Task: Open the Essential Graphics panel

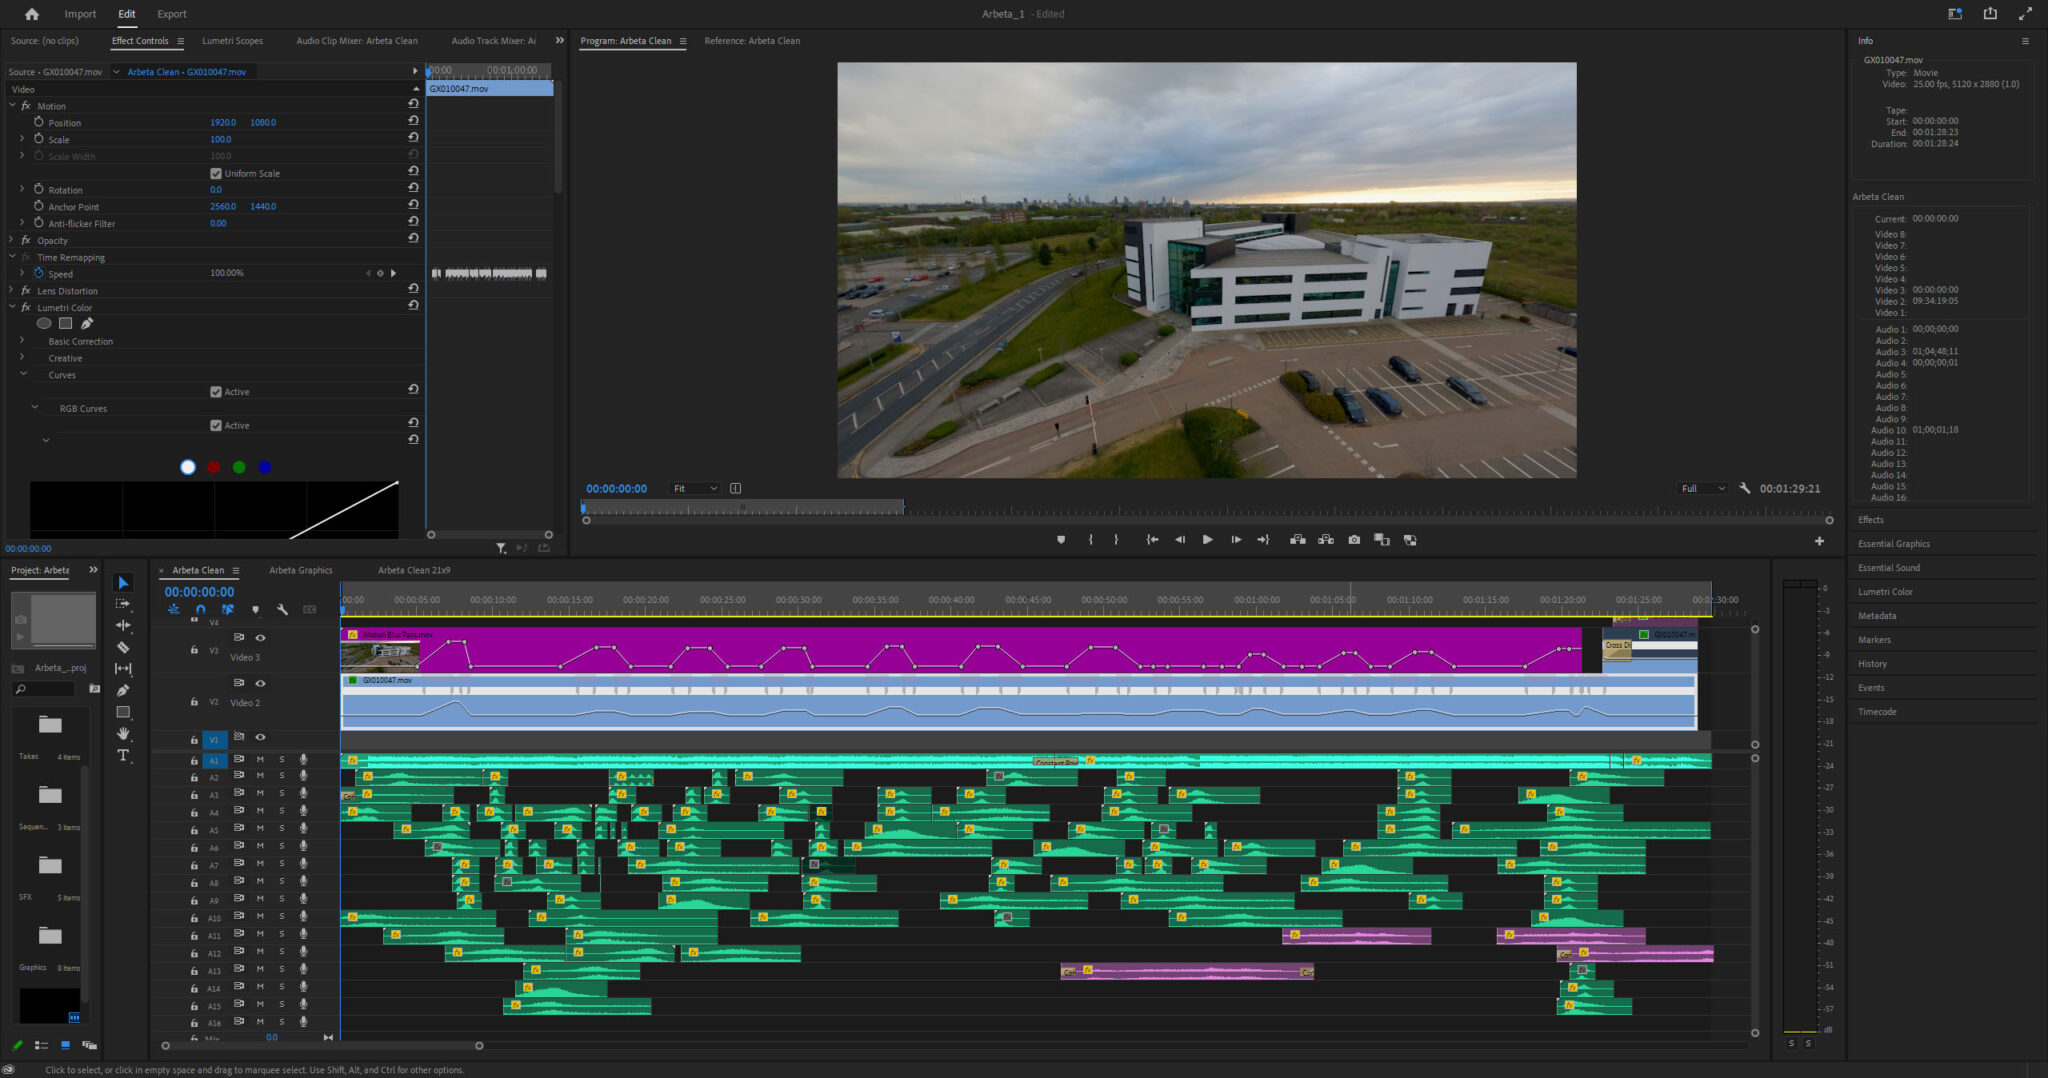Action: [1894, 544]
